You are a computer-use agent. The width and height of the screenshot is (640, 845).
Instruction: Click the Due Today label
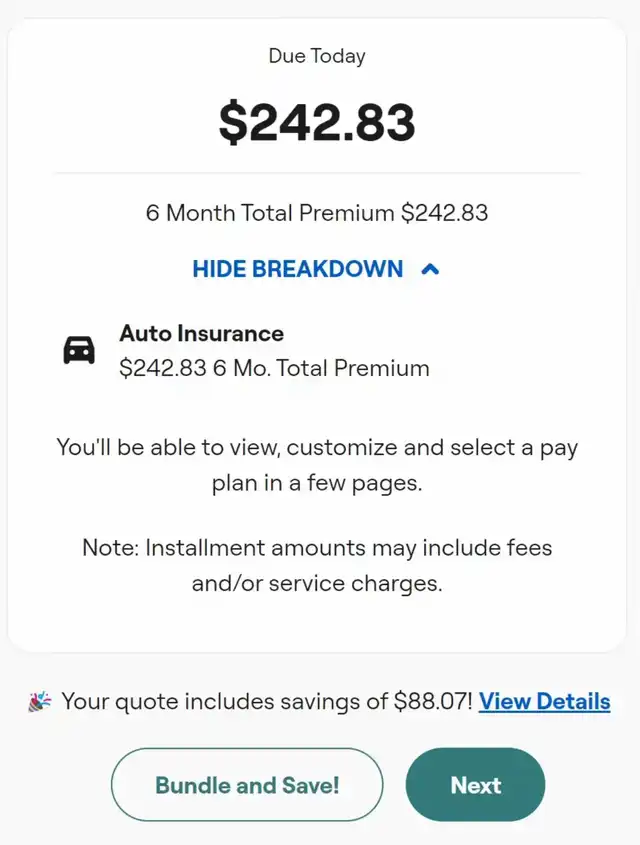pos(317,56)
